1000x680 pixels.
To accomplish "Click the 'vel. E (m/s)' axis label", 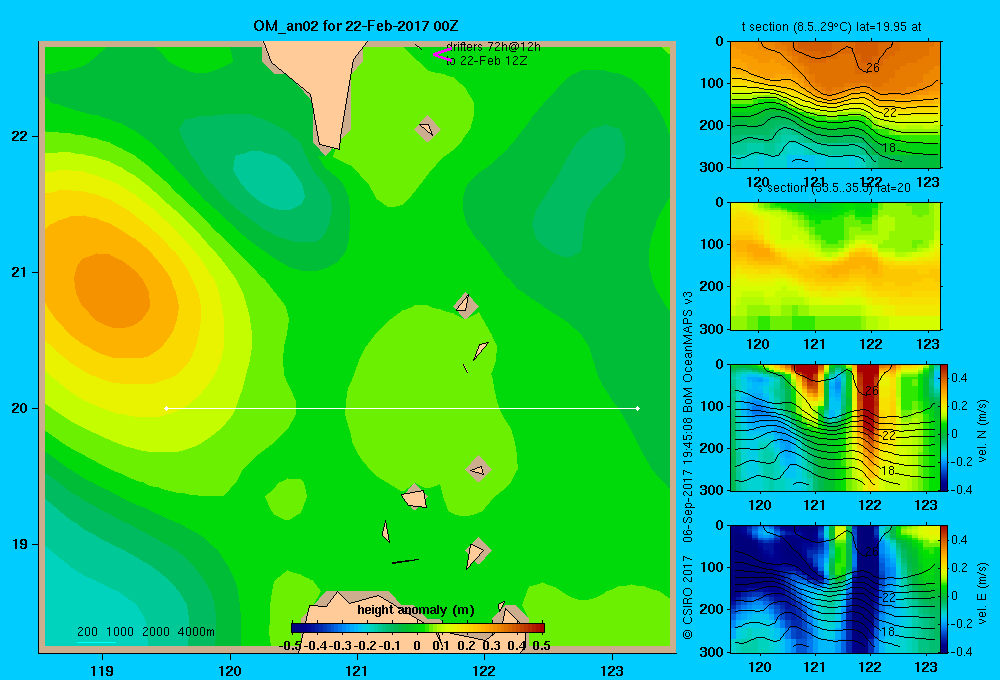I will click(983, 591).
